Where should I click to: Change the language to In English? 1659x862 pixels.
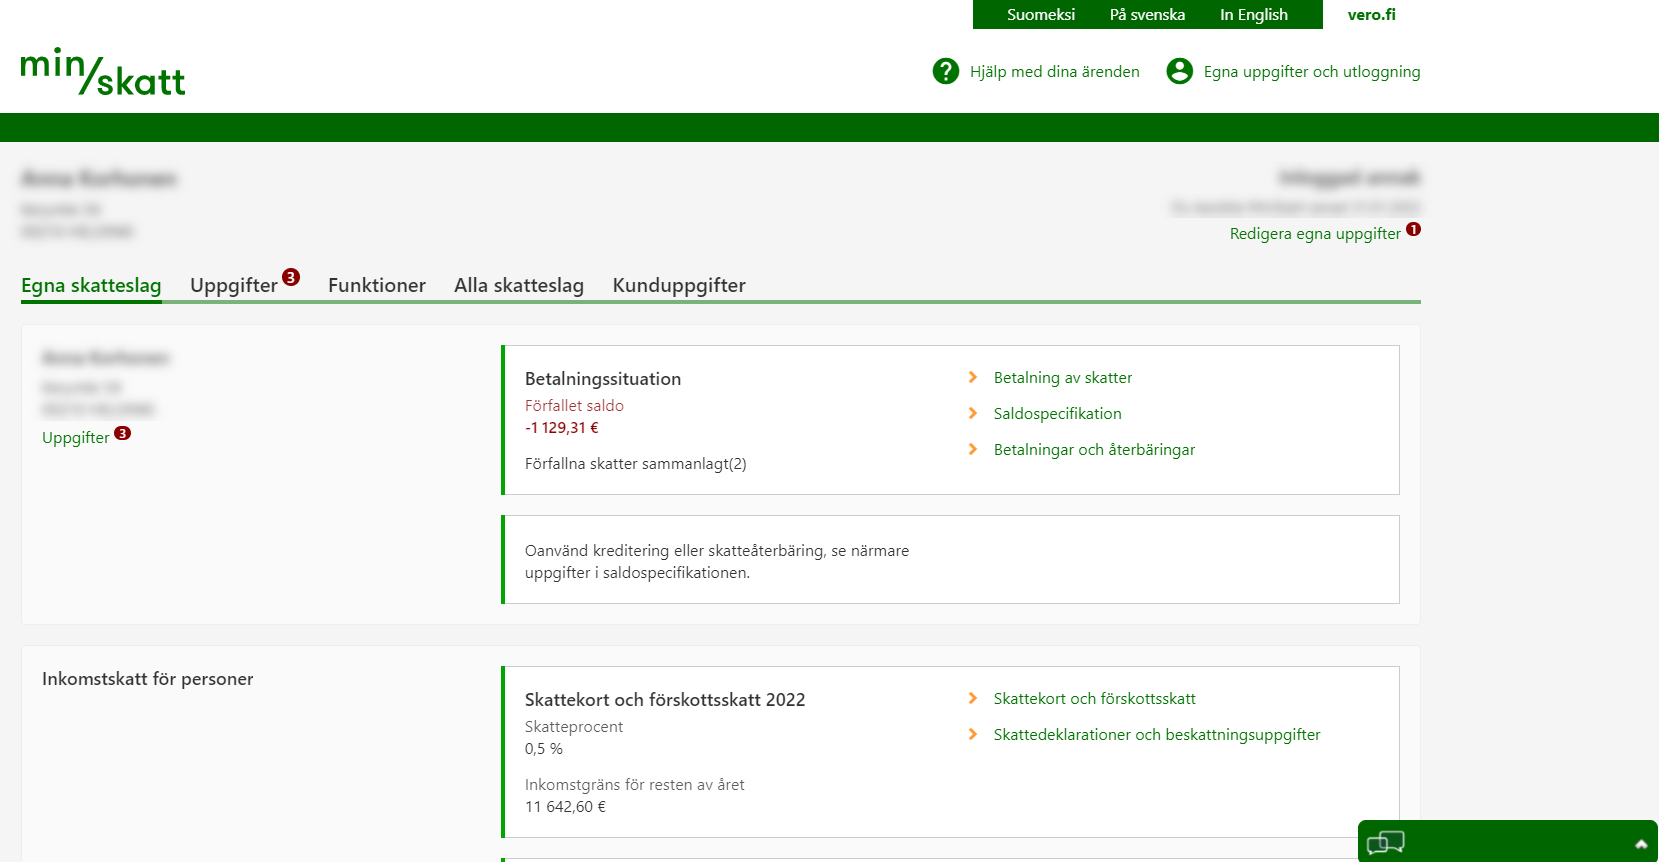[x=1253, y=15]
